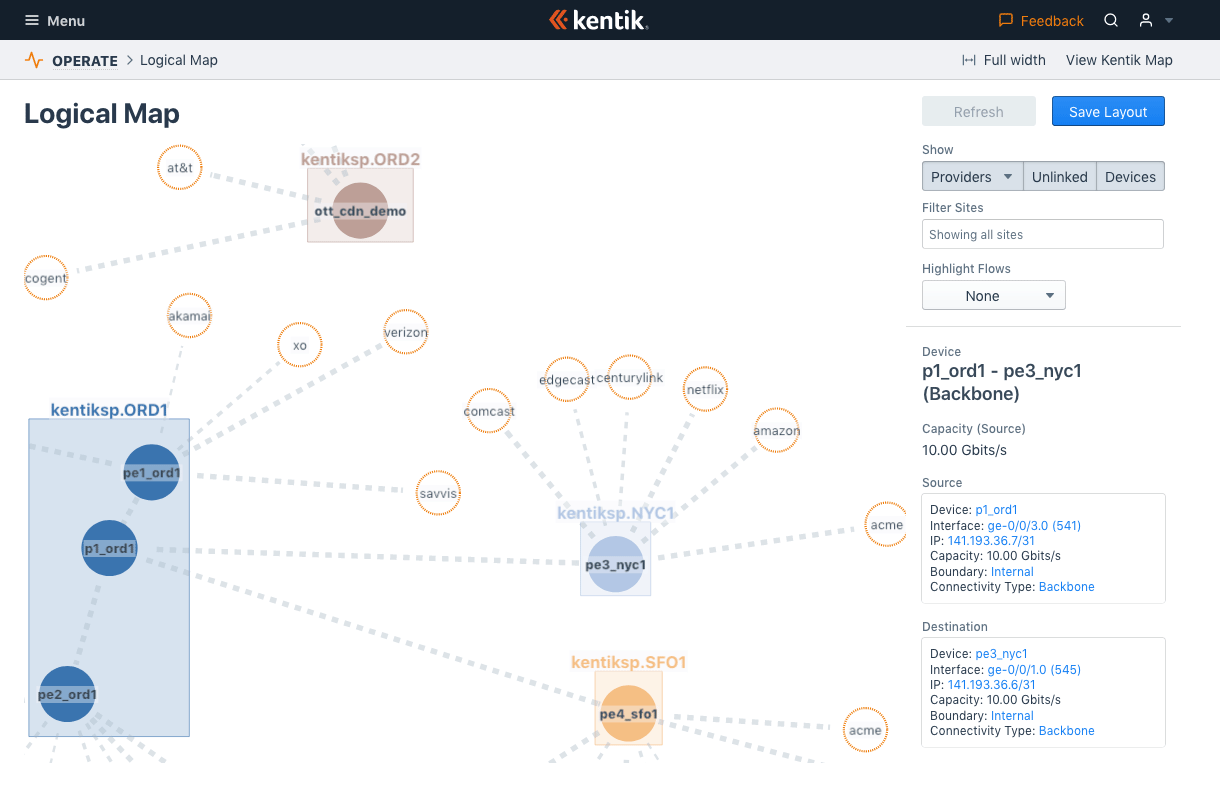Image resolution: width=1220 pixels, height=787 pixels.
Task: Click the cogent provider node
Action: (x=45, y=278)
